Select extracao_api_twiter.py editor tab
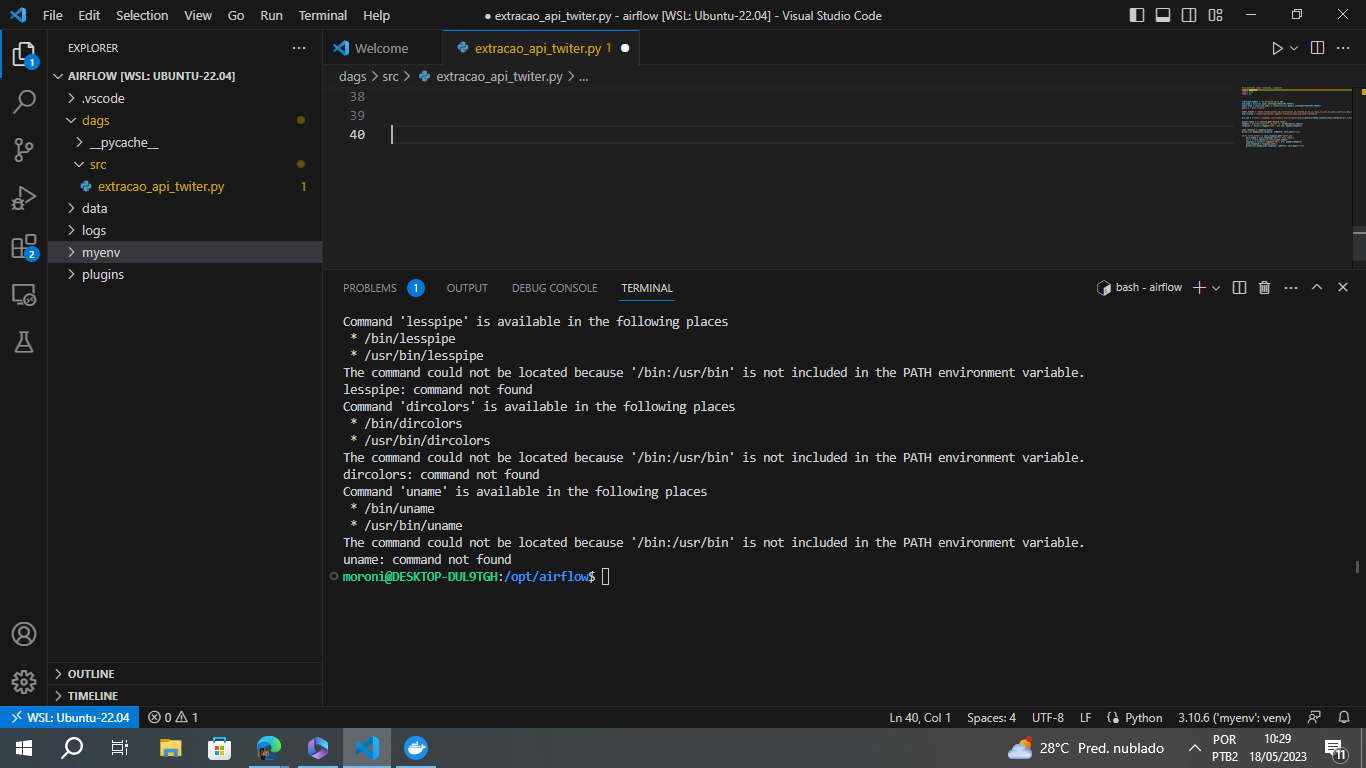 coord(541,48)
